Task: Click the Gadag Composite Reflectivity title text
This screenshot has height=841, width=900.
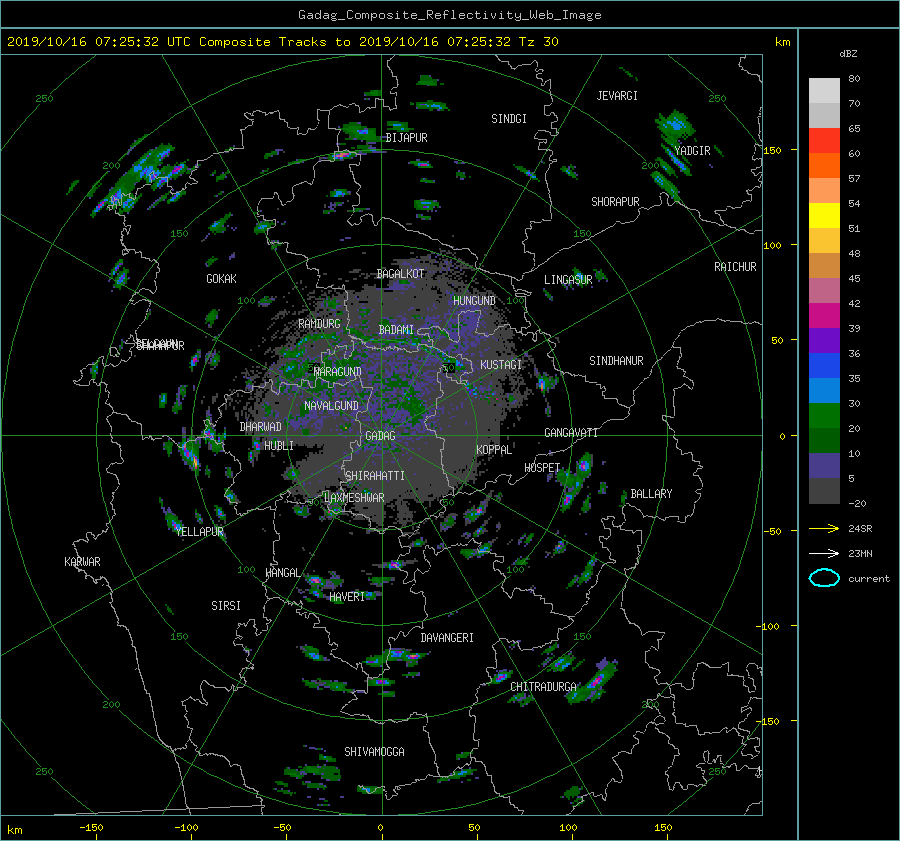Action: pos(449,15)
